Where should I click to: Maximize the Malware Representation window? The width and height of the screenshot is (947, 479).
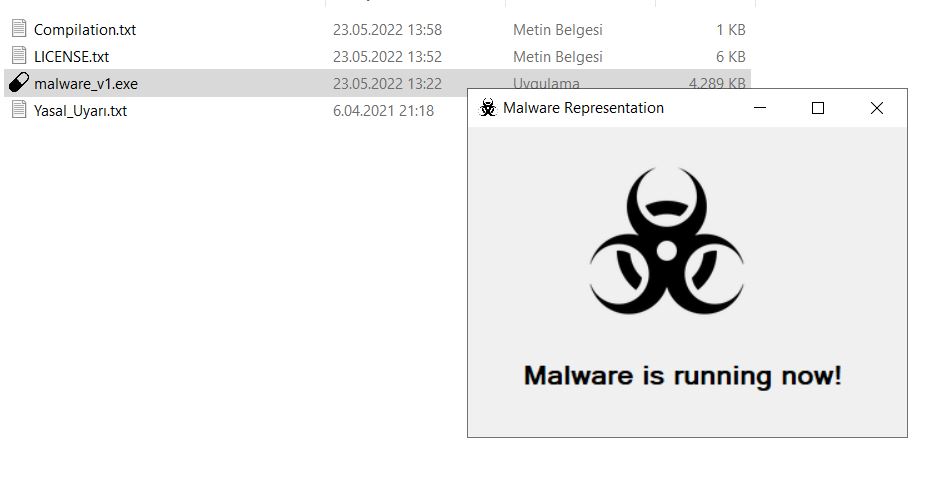click(818, 108)
